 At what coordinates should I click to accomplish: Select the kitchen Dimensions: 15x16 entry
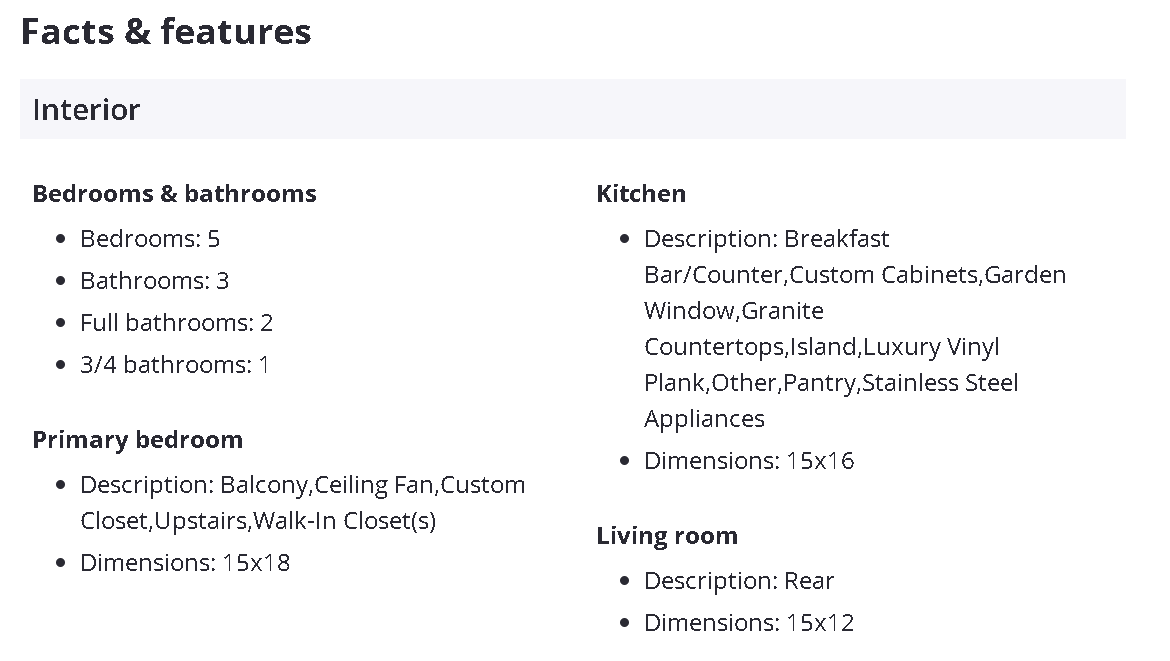coord(748,461)
